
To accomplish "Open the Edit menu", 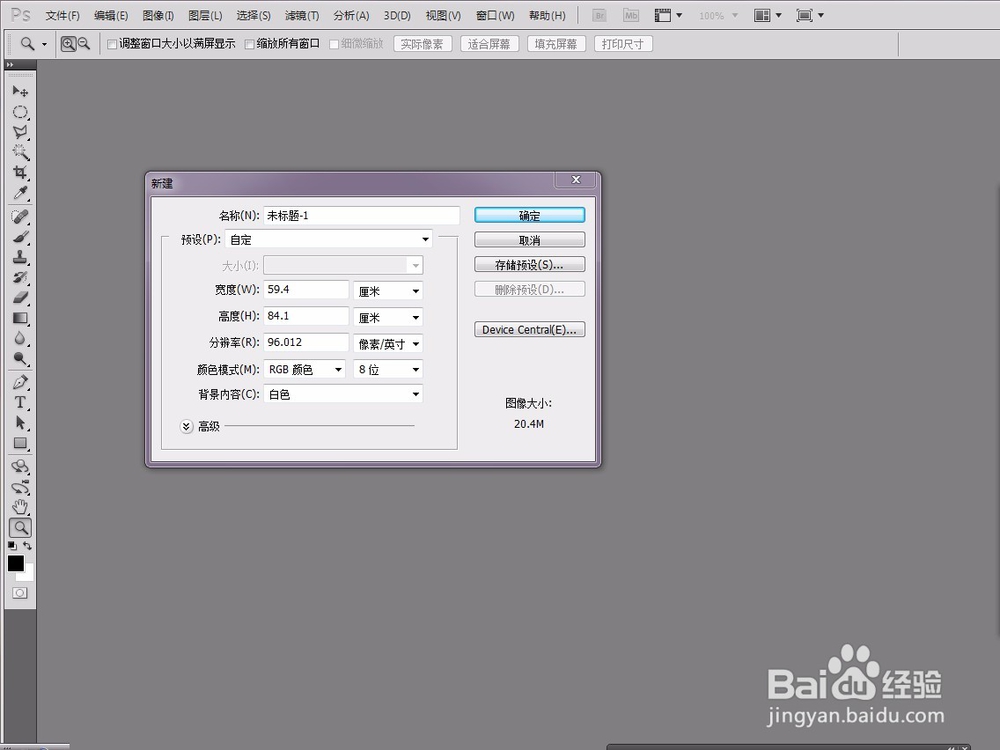I will coord(111,15).
